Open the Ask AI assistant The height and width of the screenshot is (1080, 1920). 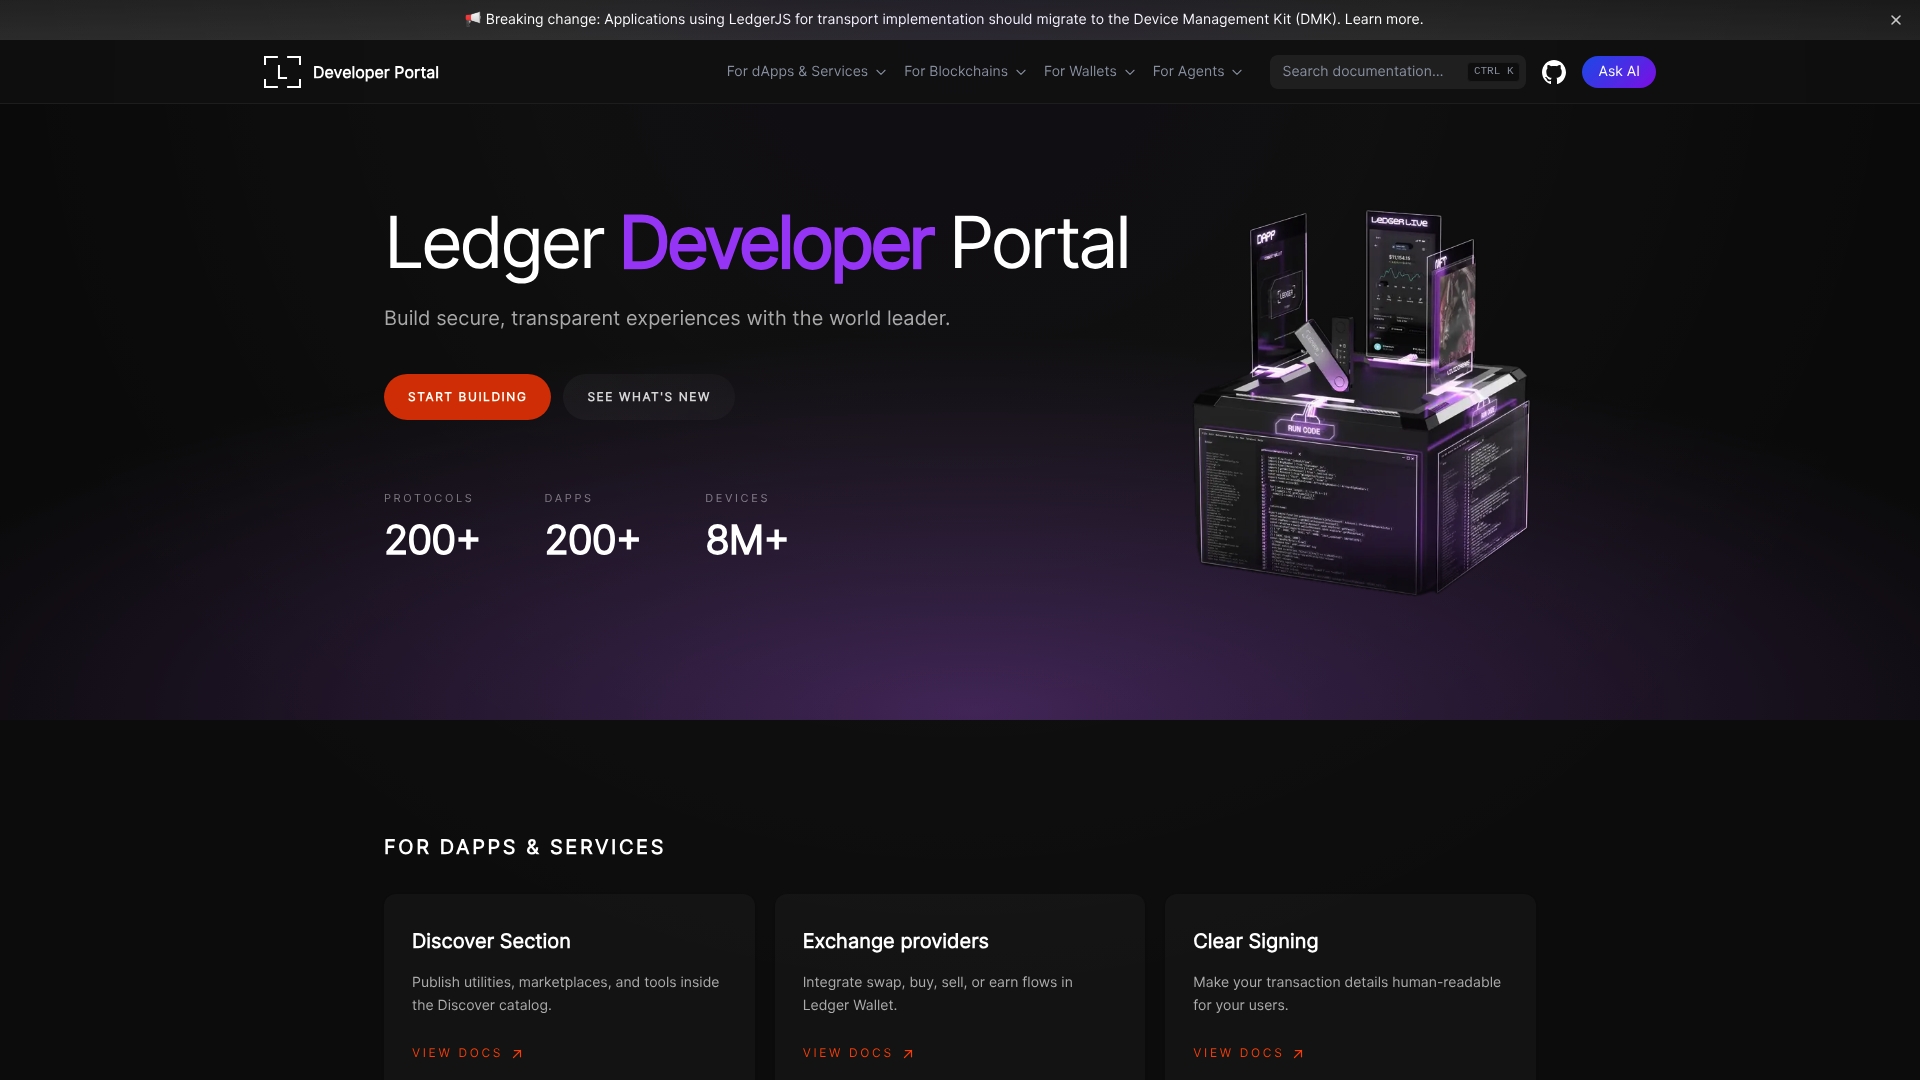1618,72
